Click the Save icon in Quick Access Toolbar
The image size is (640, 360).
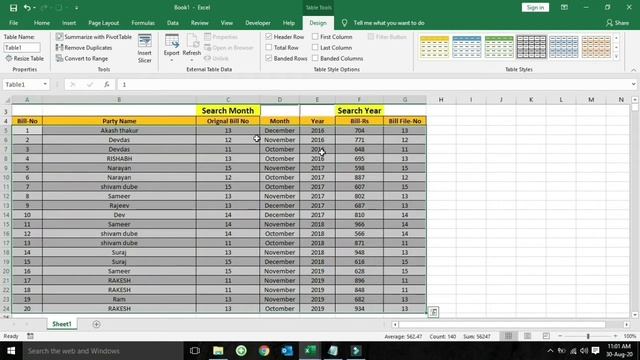pos(13,7)
